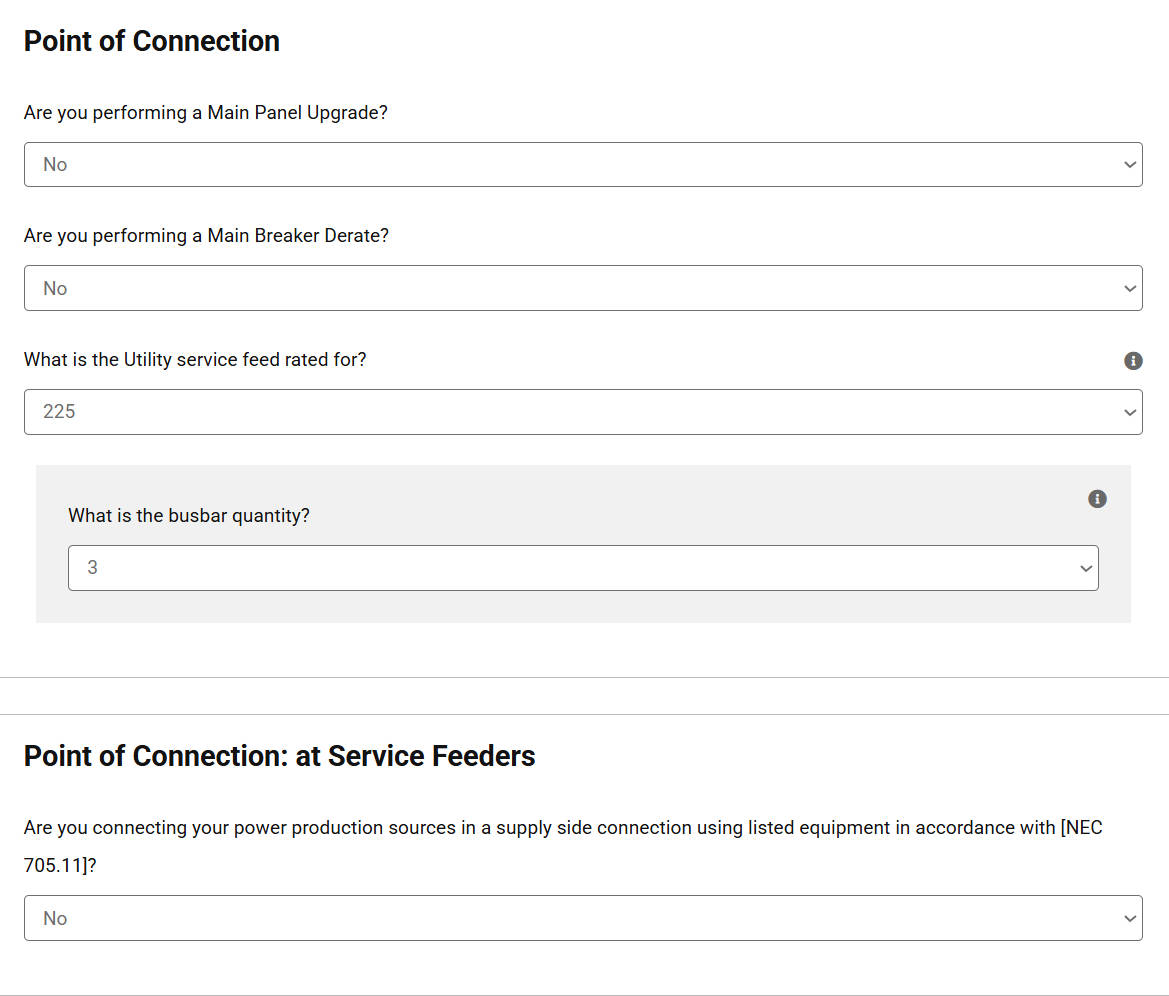Screen dimensions: 1169x996
Task: Open the NEC 705.11 supply side connection dropdown
Action: point(583,918)
